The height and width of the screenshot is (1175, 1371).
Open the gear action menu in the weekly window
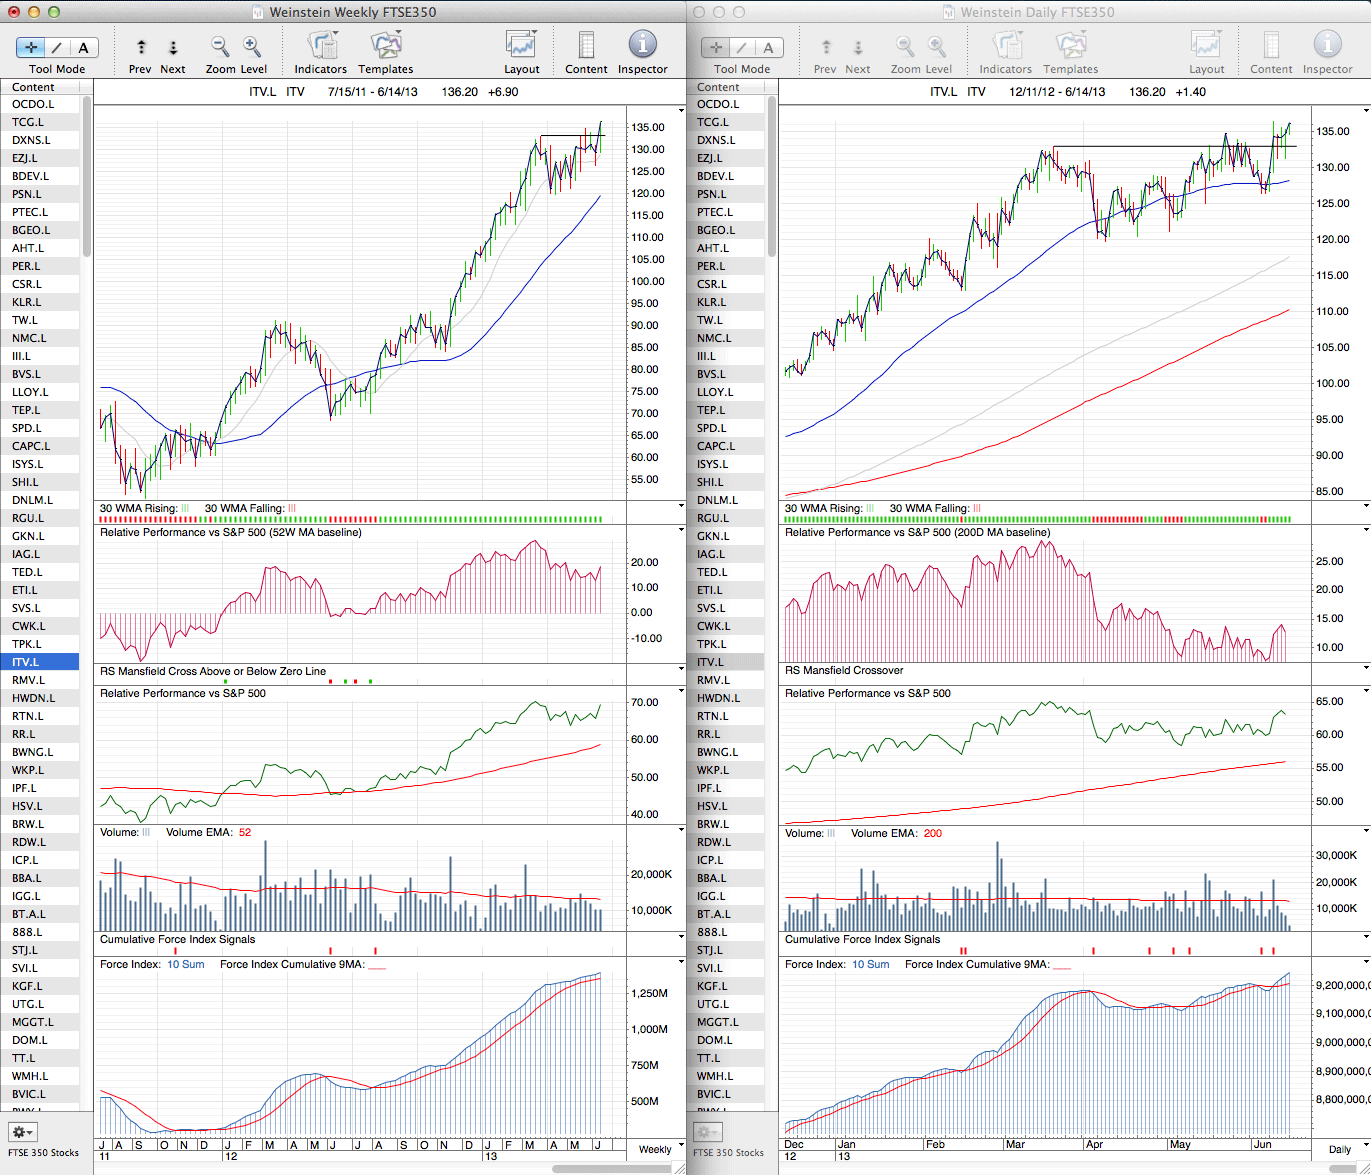click(22, 1132)
